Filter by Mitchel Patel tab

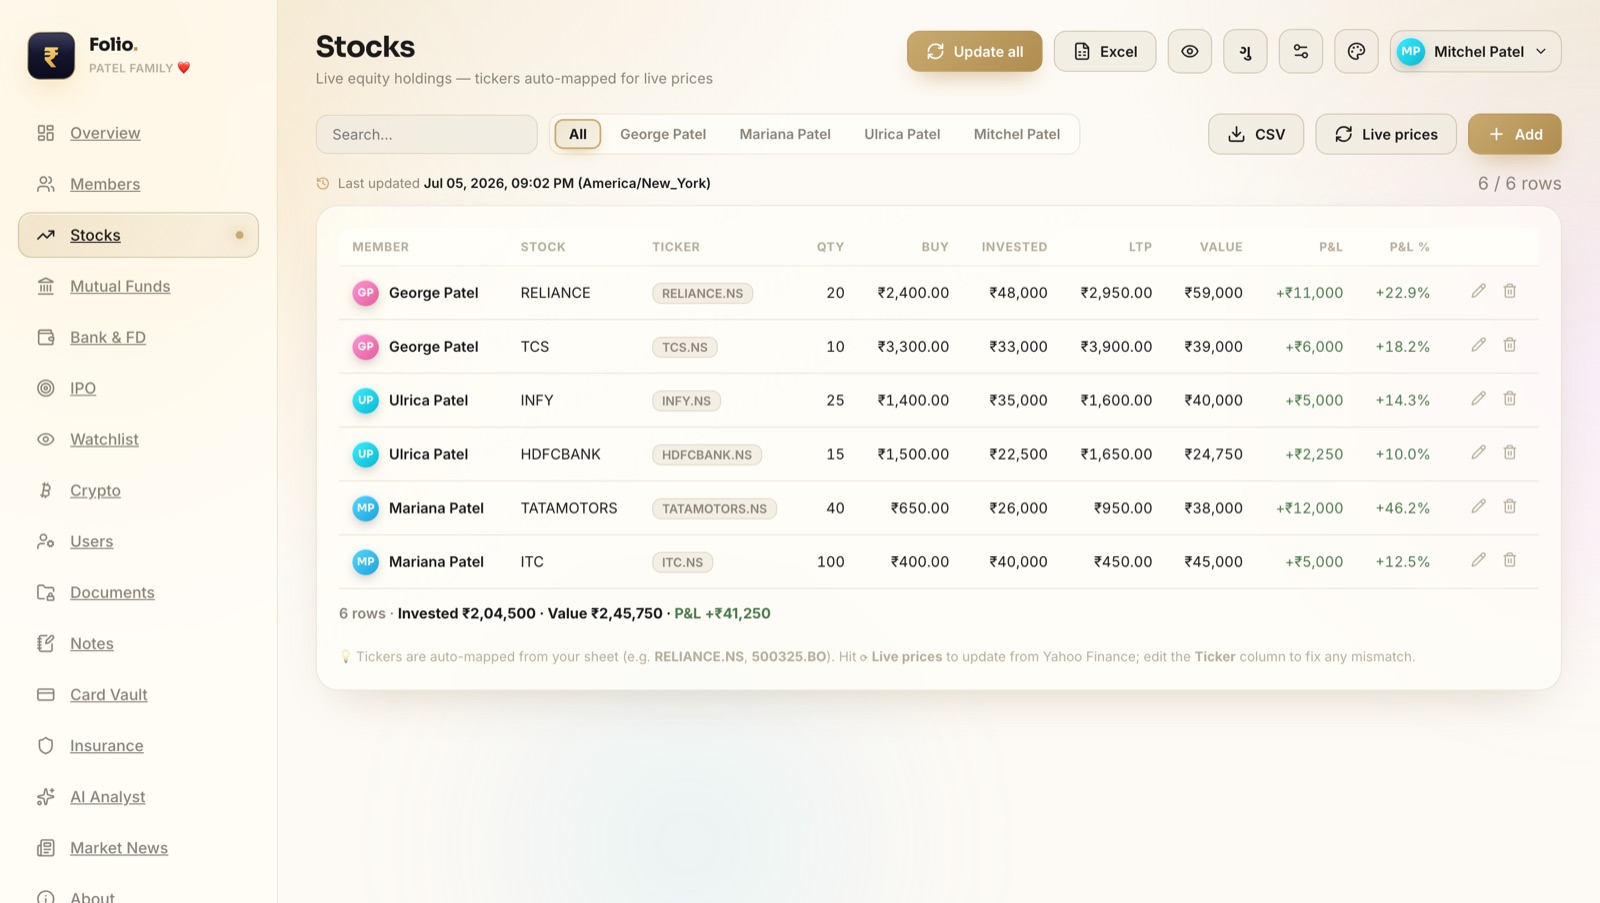1017,134
